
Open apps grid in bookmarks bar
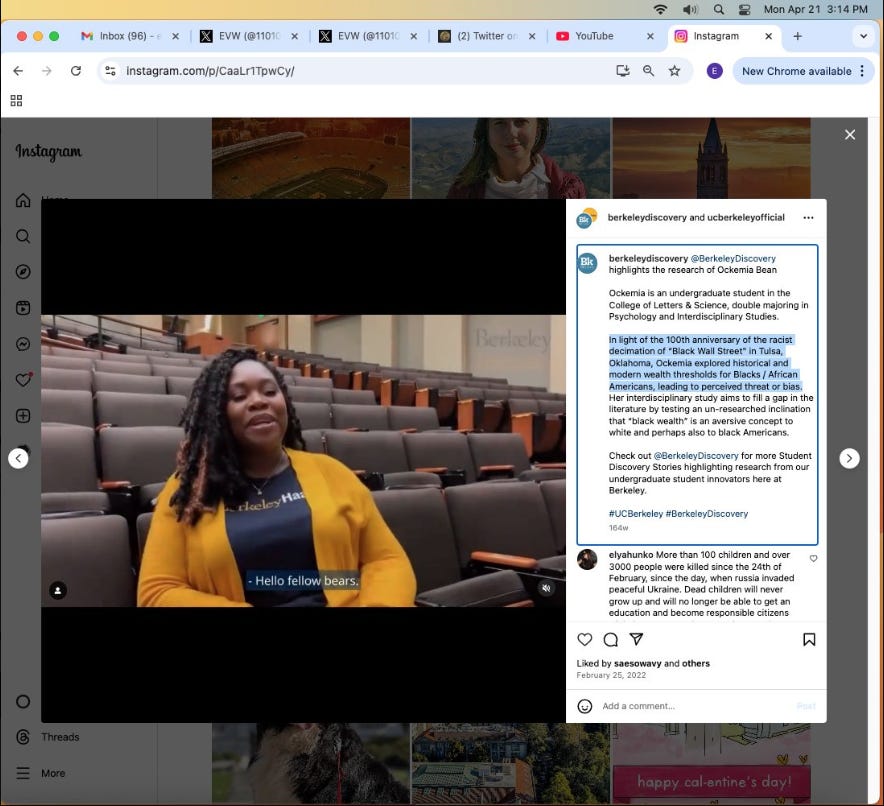click(x=16, y=101)
